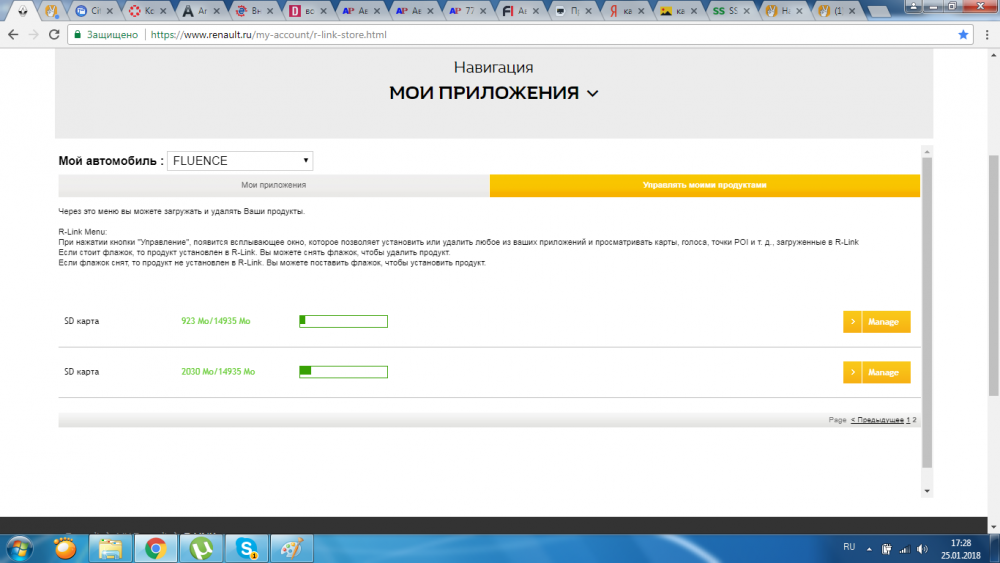Open Paint from the taskbar
The image size is (1000, 563).
292,548
